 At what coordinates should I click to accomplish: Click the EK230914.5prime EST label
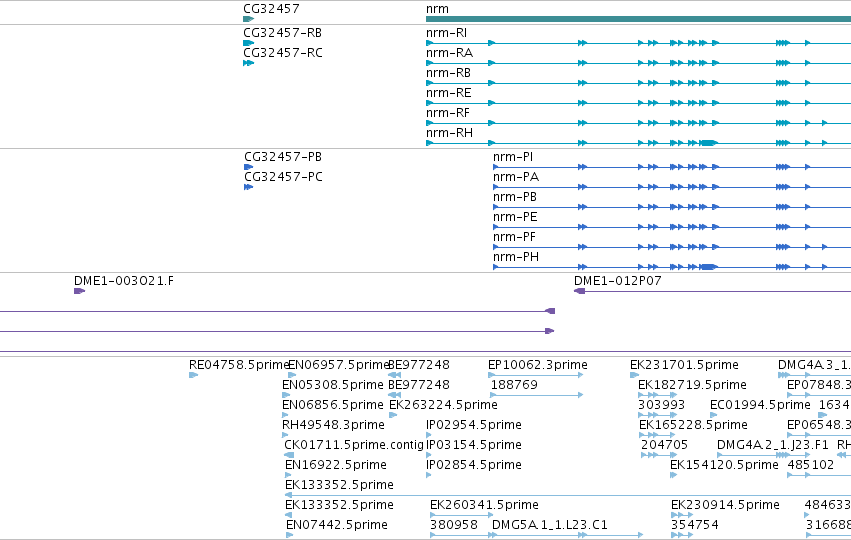pos(725,505)
